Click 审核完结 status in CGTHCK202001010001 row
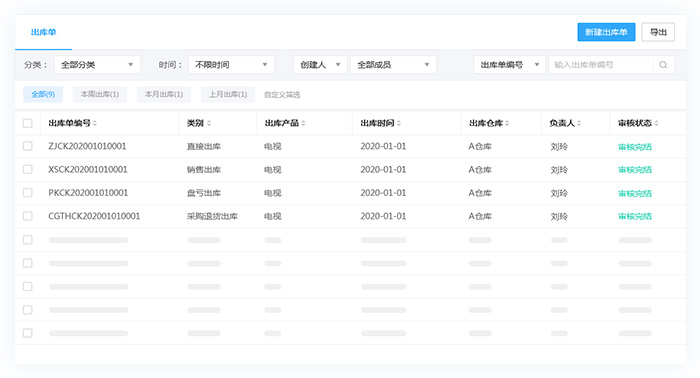The width and height of the screenshot is (700, 378). pos(635,216)
